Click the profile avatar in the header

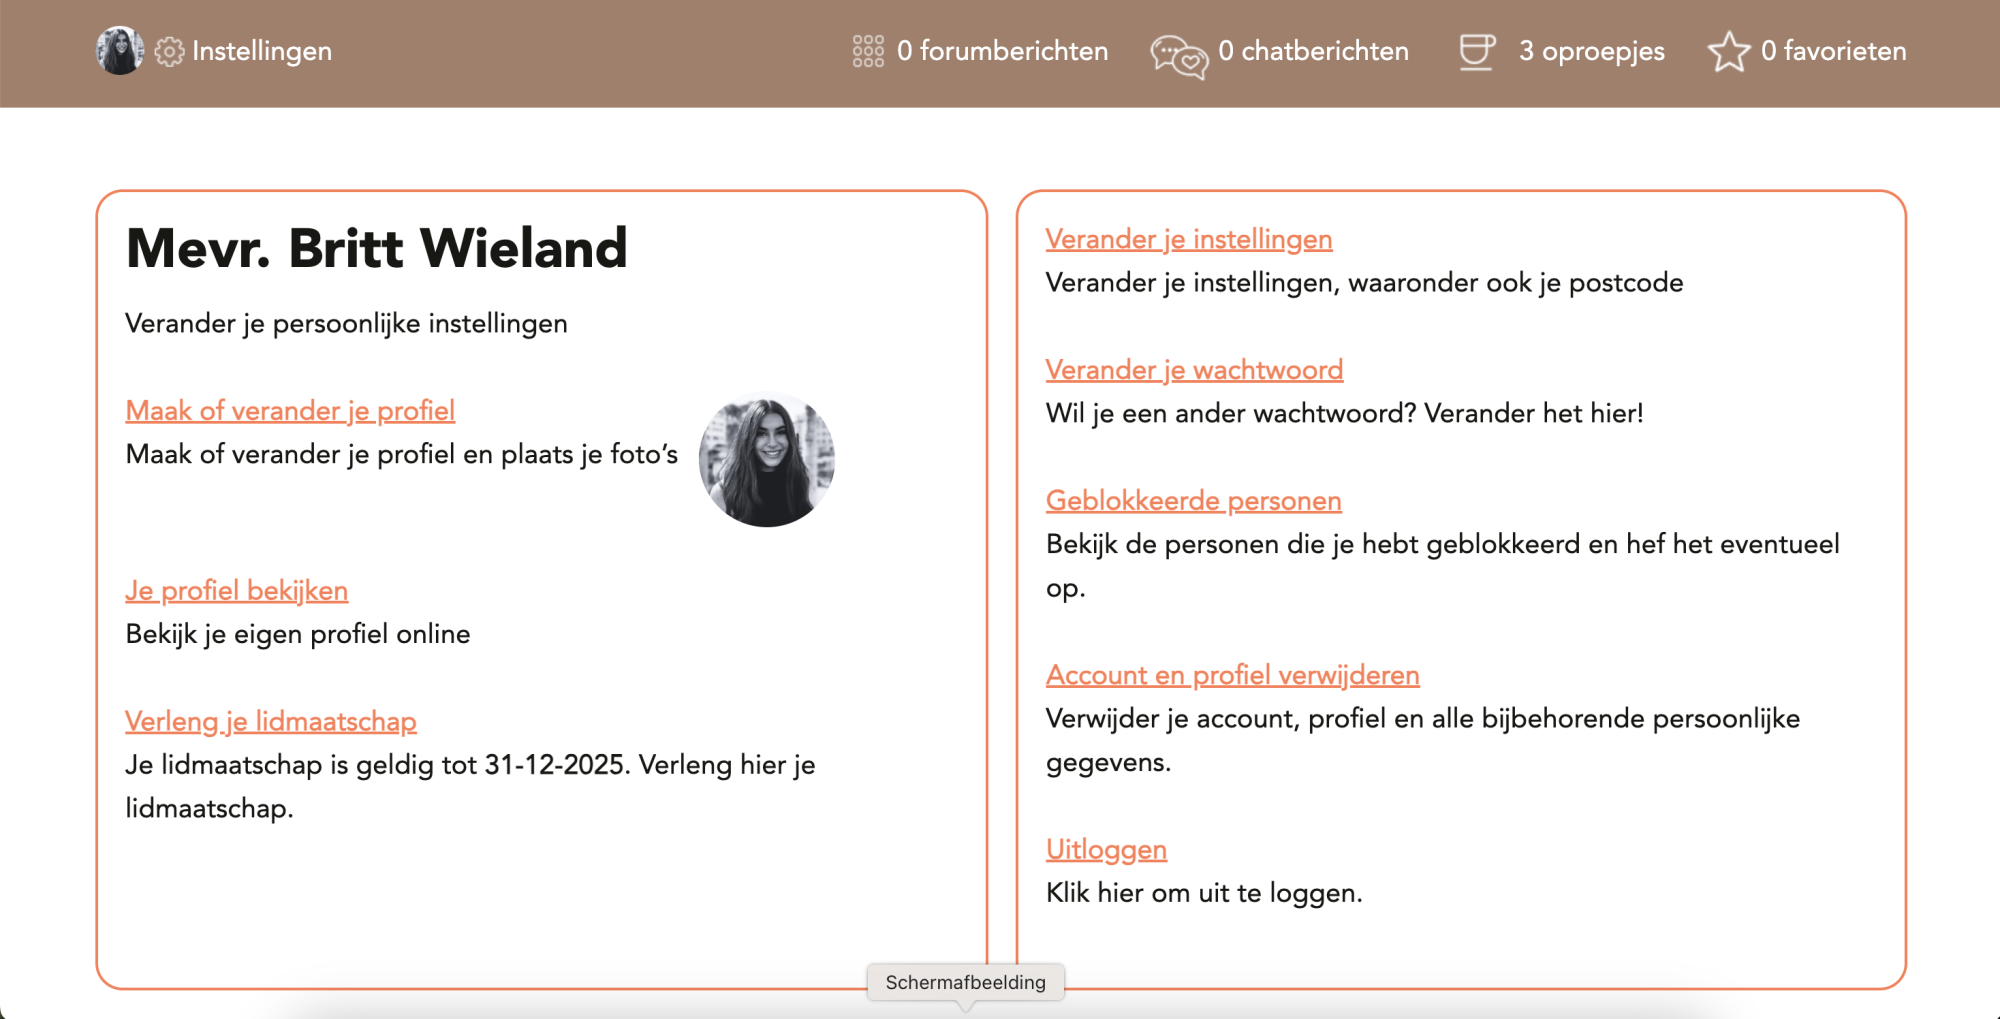pos(119,51)
